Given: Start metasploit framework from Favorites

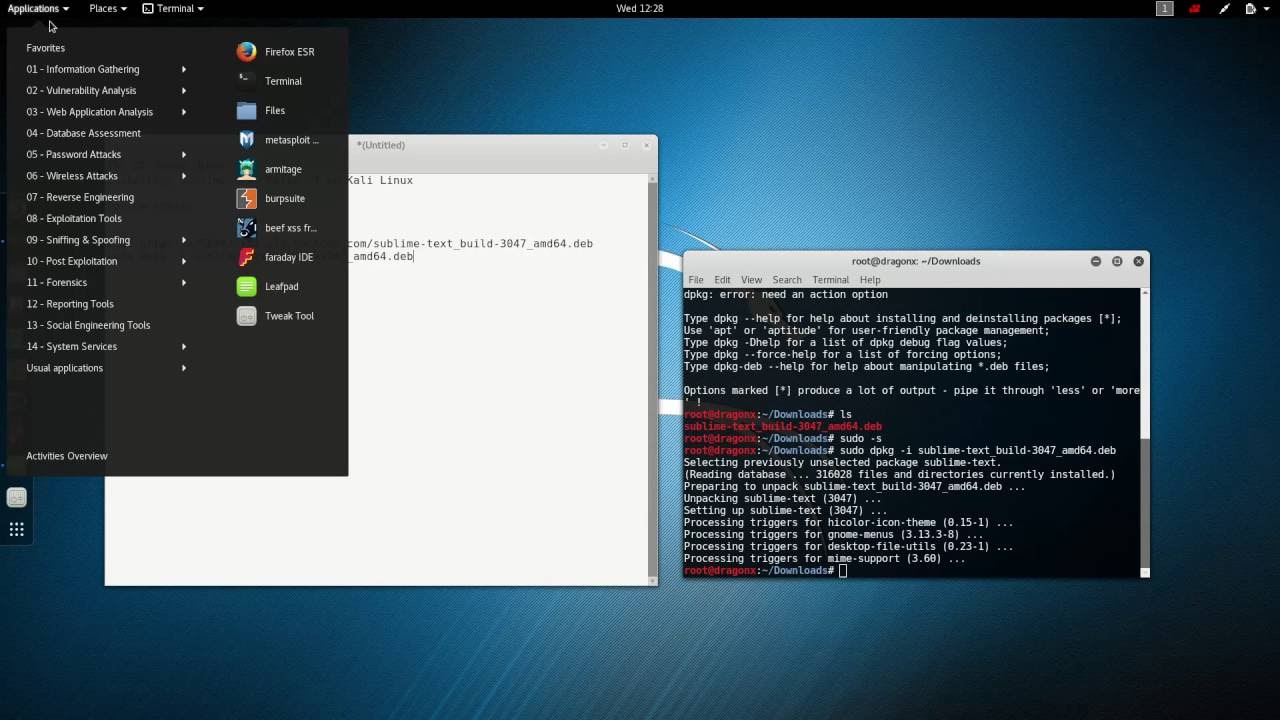Looking at the screenshot, I should 278,140.
